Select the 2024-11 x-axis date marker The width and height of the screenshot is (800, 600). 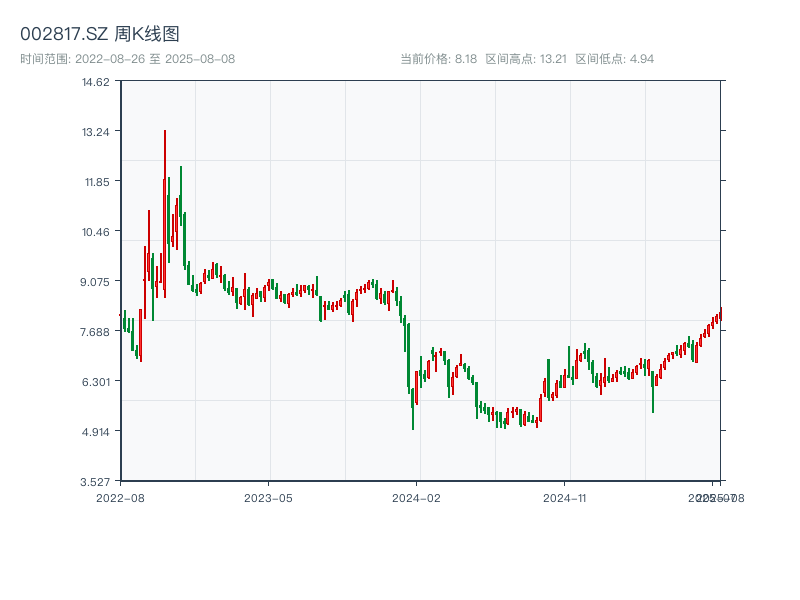(565, 497)
